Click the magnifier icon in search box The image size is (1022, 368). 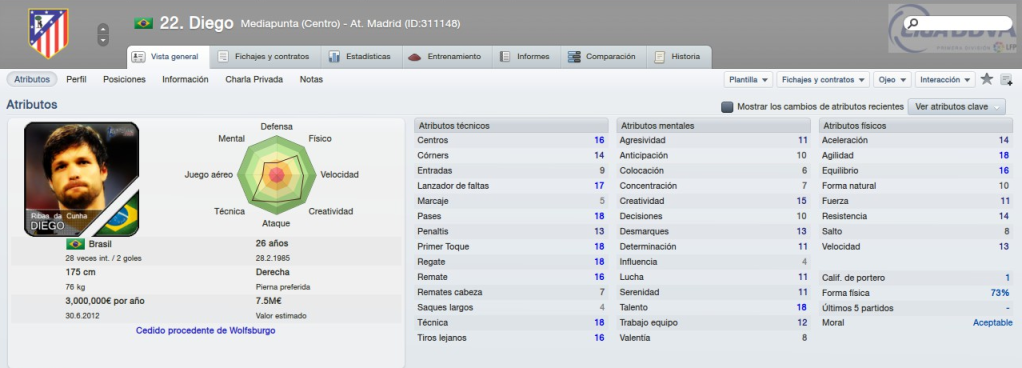pyautogui.click(x=913, y=24)
